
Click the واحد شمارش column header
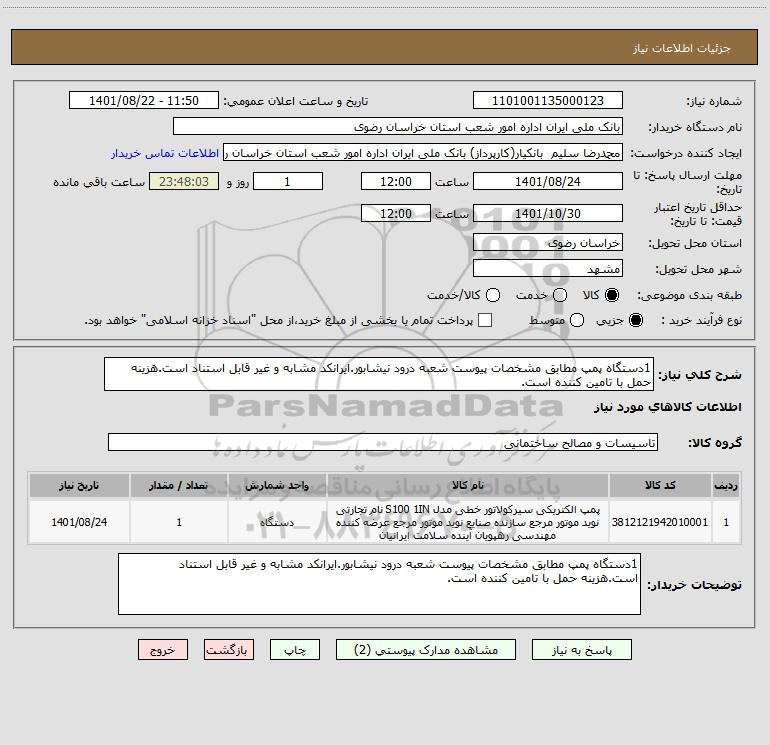[277, 485]
